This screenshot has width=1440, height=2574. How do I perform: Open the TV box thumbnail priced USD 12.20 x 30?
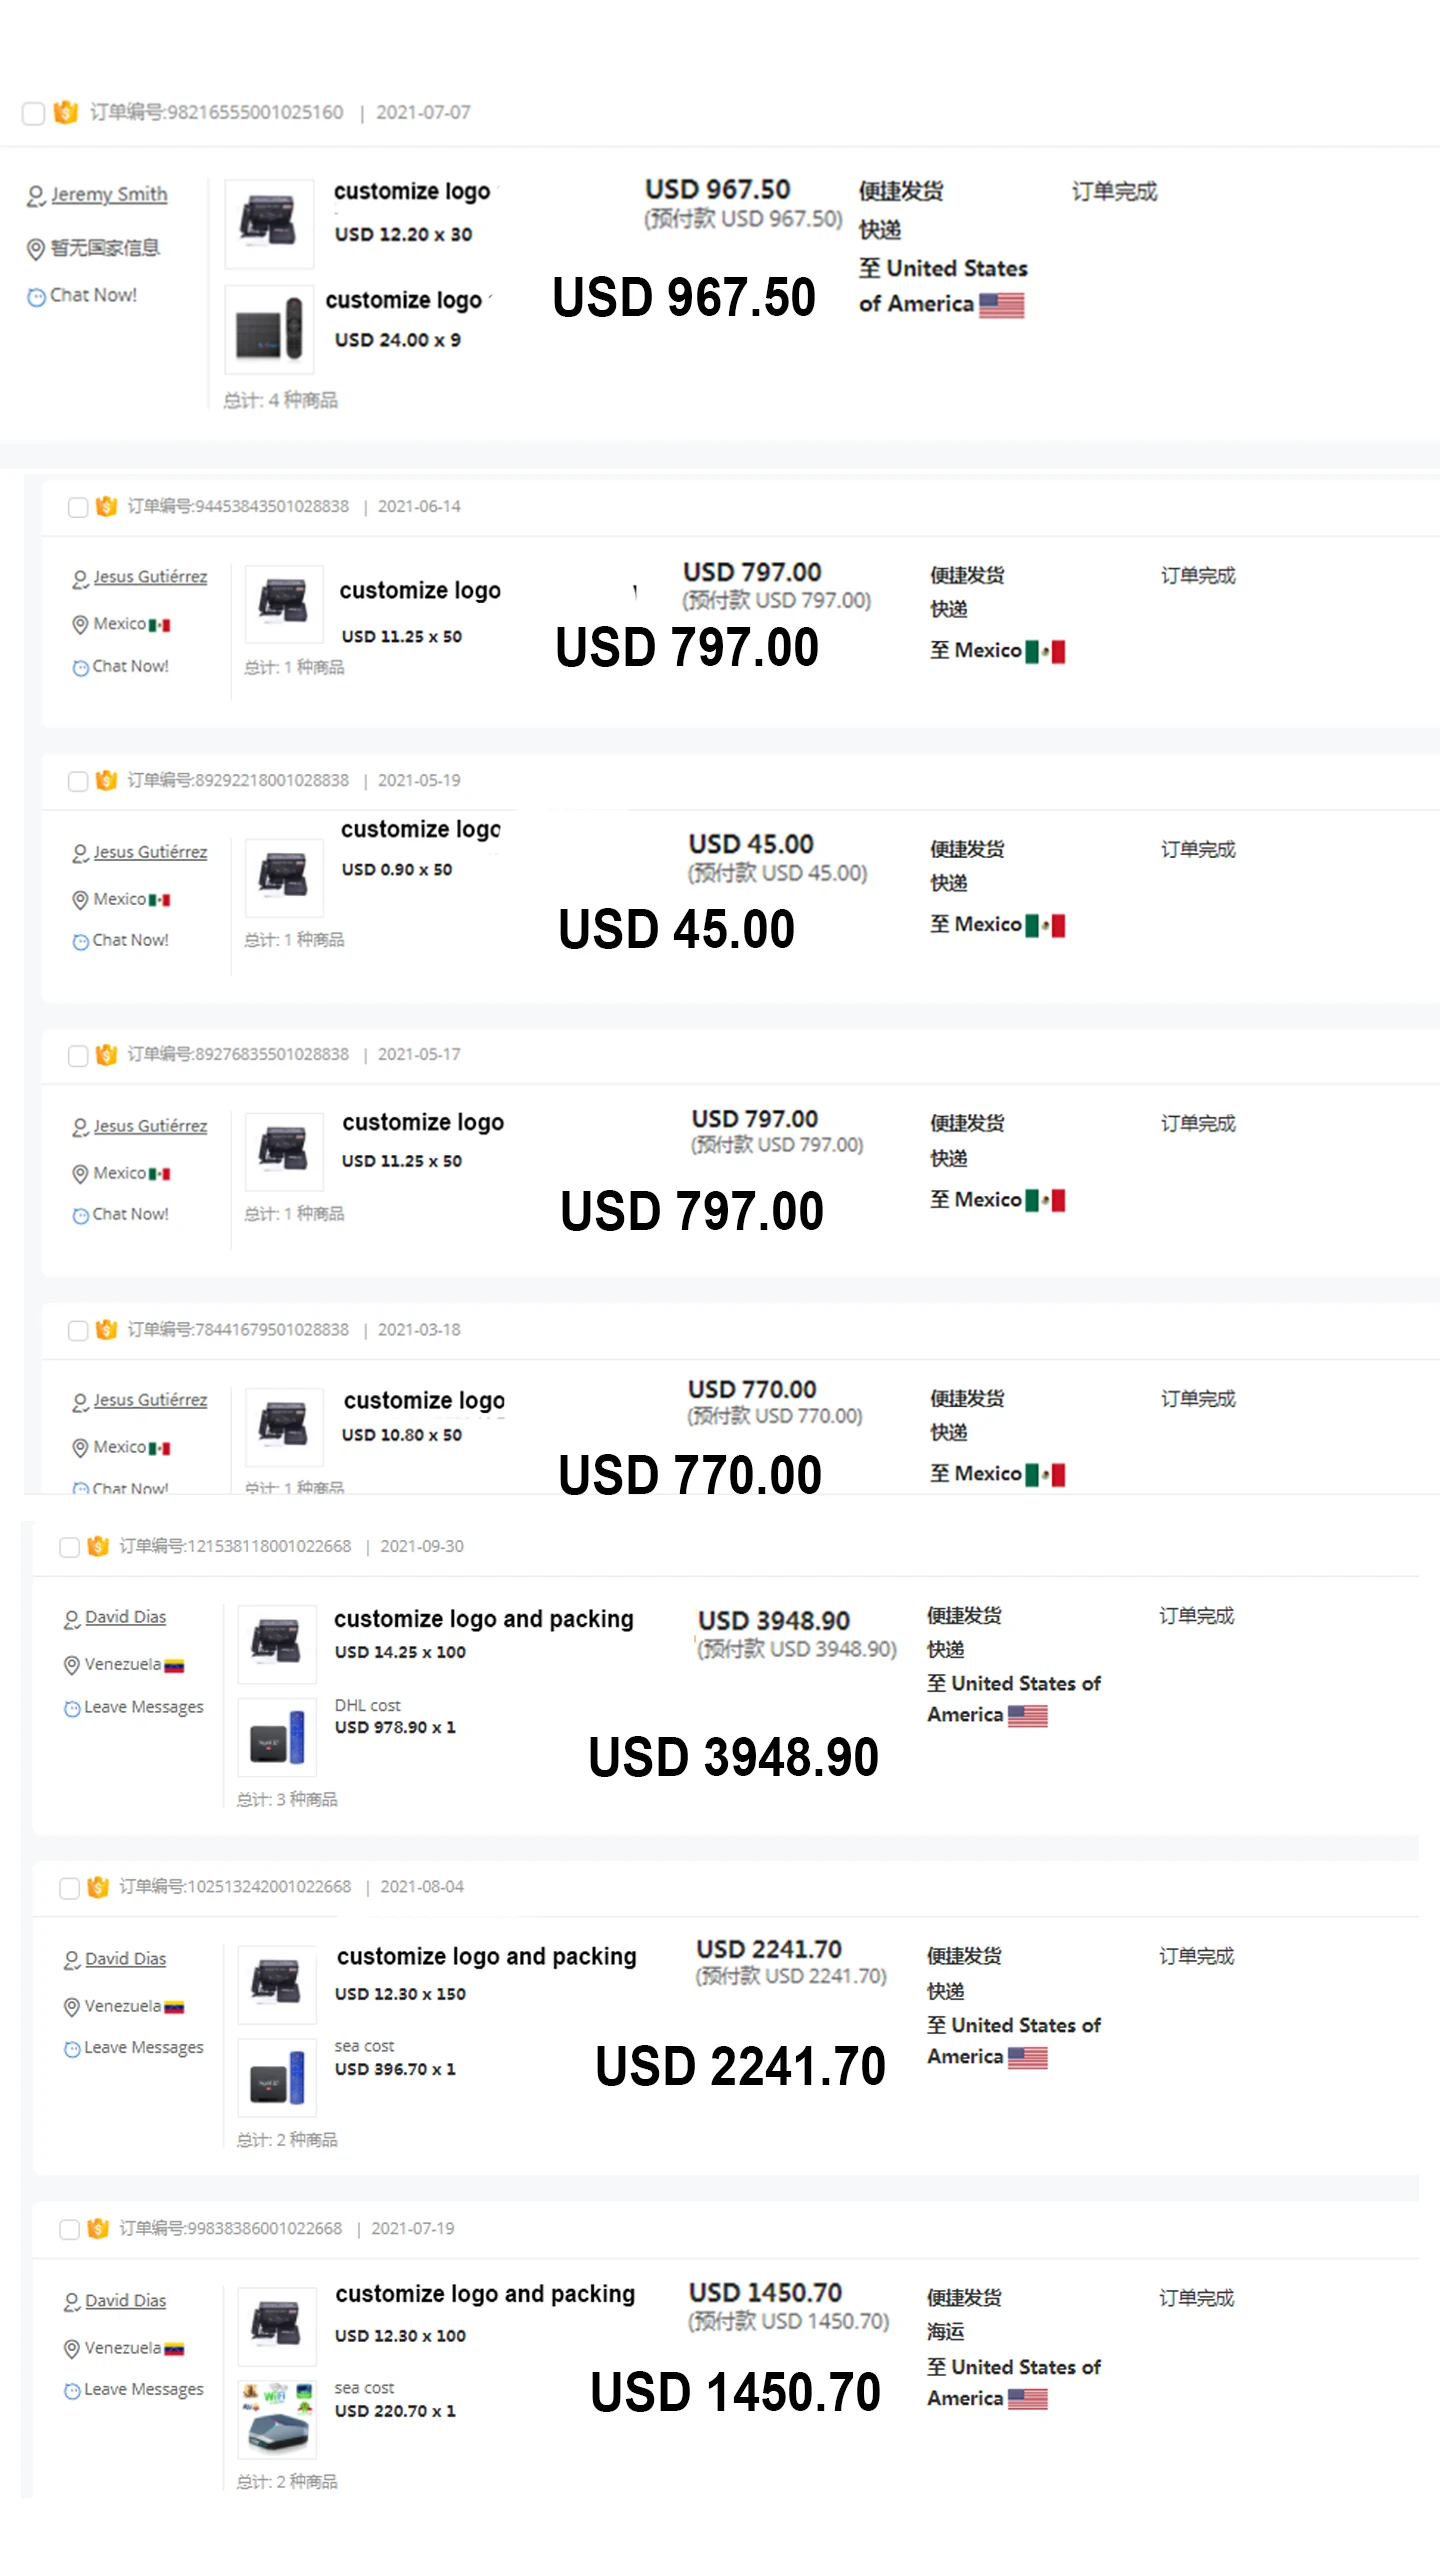pyautogui.click(x=269, y=224)
